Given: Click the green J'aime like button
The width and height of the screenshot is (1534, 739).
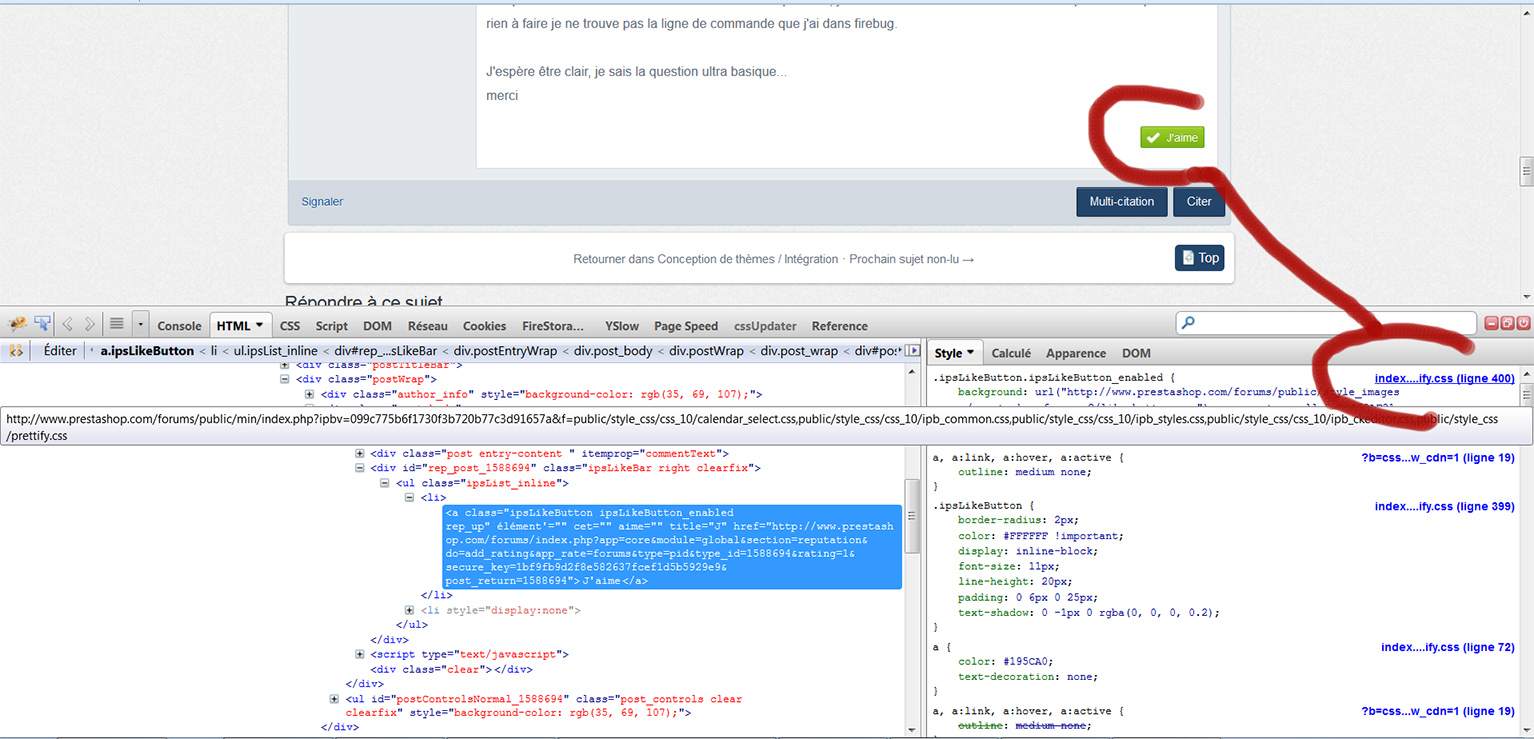Looking at the screenshot, I should (1172, 138).
